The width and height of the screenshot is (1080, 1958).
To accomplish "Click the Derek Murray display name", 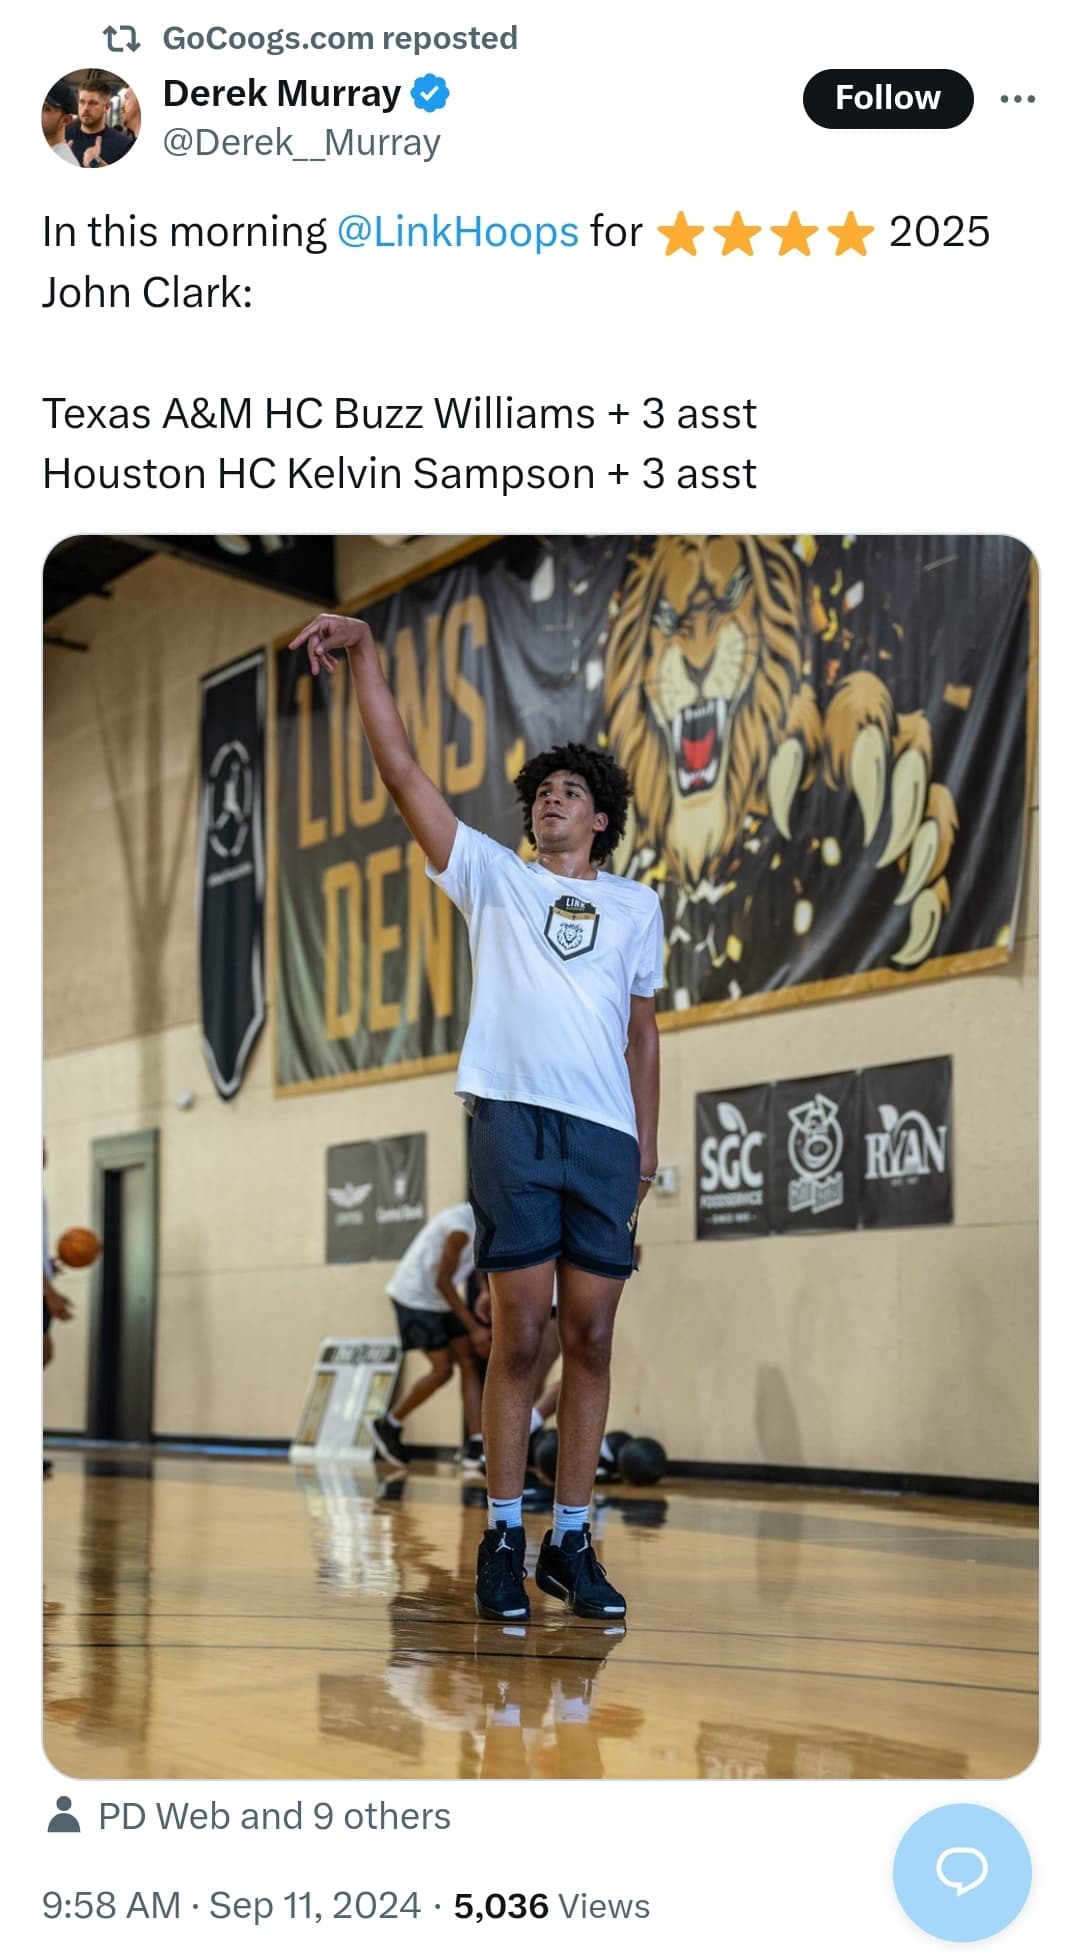I will point(281,93).
